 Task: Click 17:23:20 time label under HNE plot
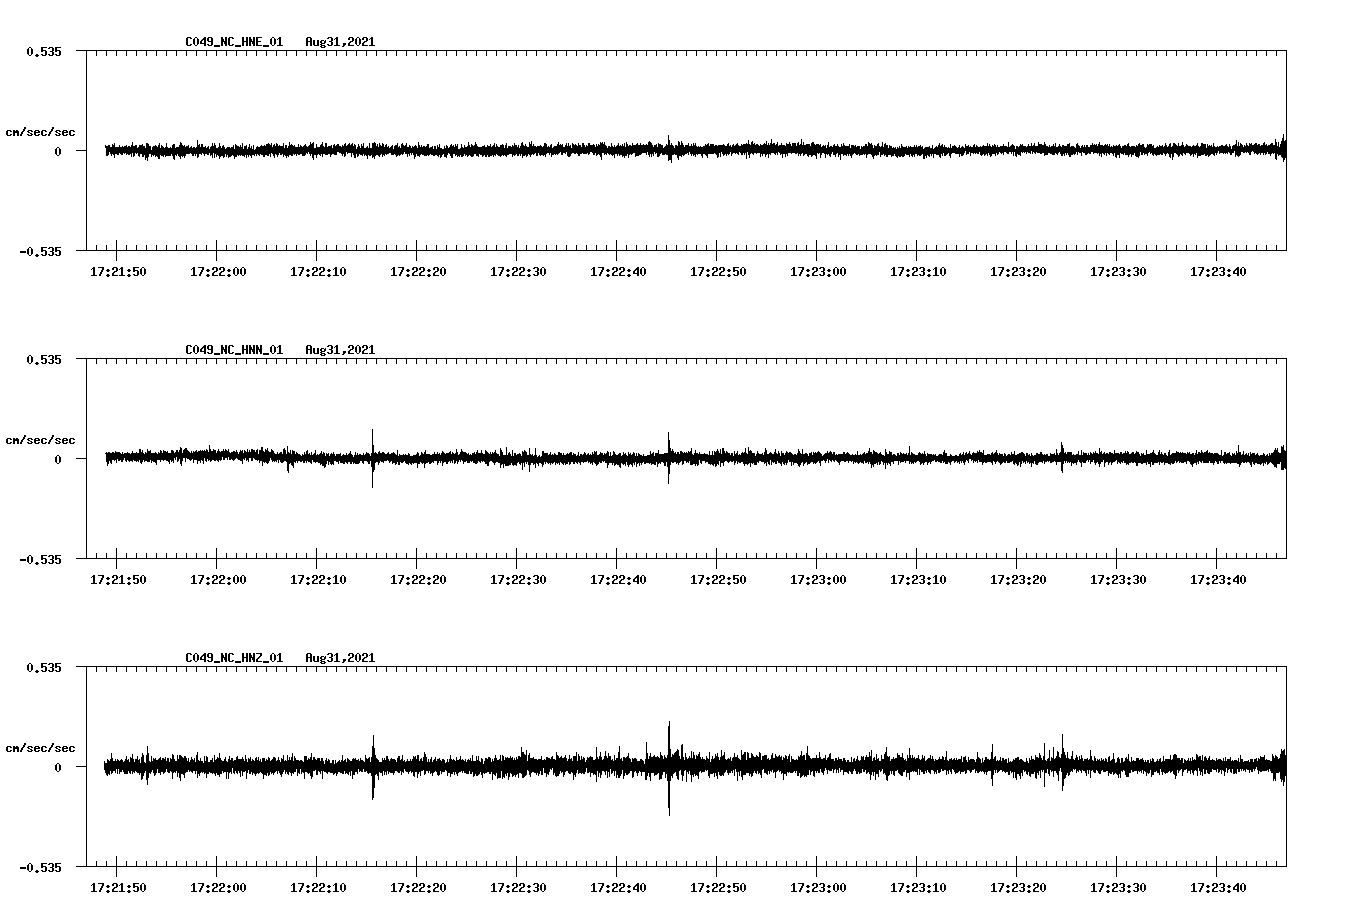(1018, 271)
